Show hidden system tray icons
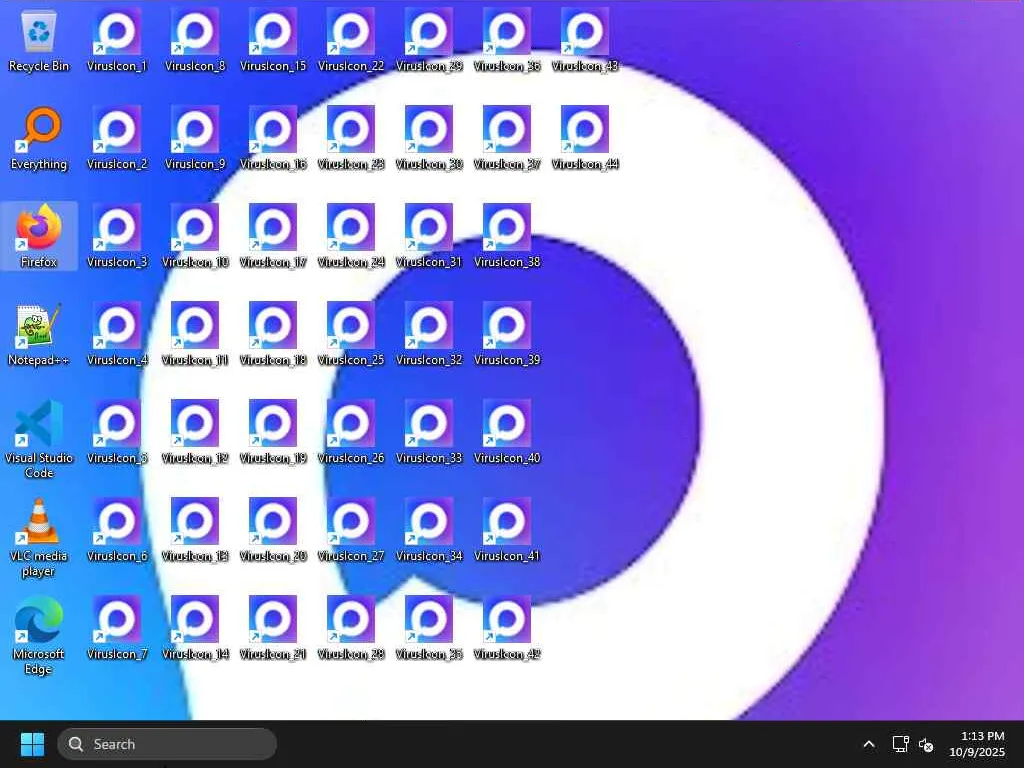The height and width of the screenshot is (768, 1024). 869,744
